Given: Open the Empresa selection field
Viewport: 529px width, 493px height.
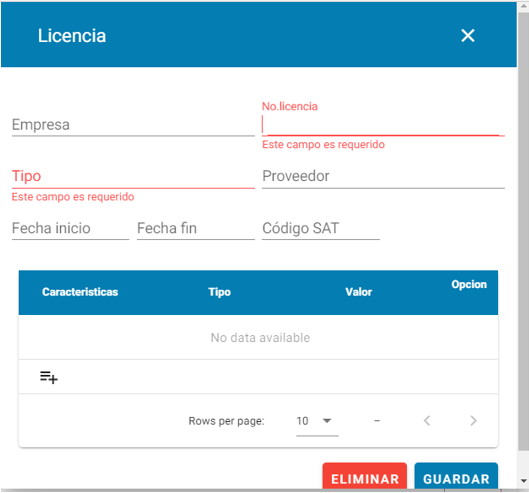Looking at the screenshot, I should [133, 125].
